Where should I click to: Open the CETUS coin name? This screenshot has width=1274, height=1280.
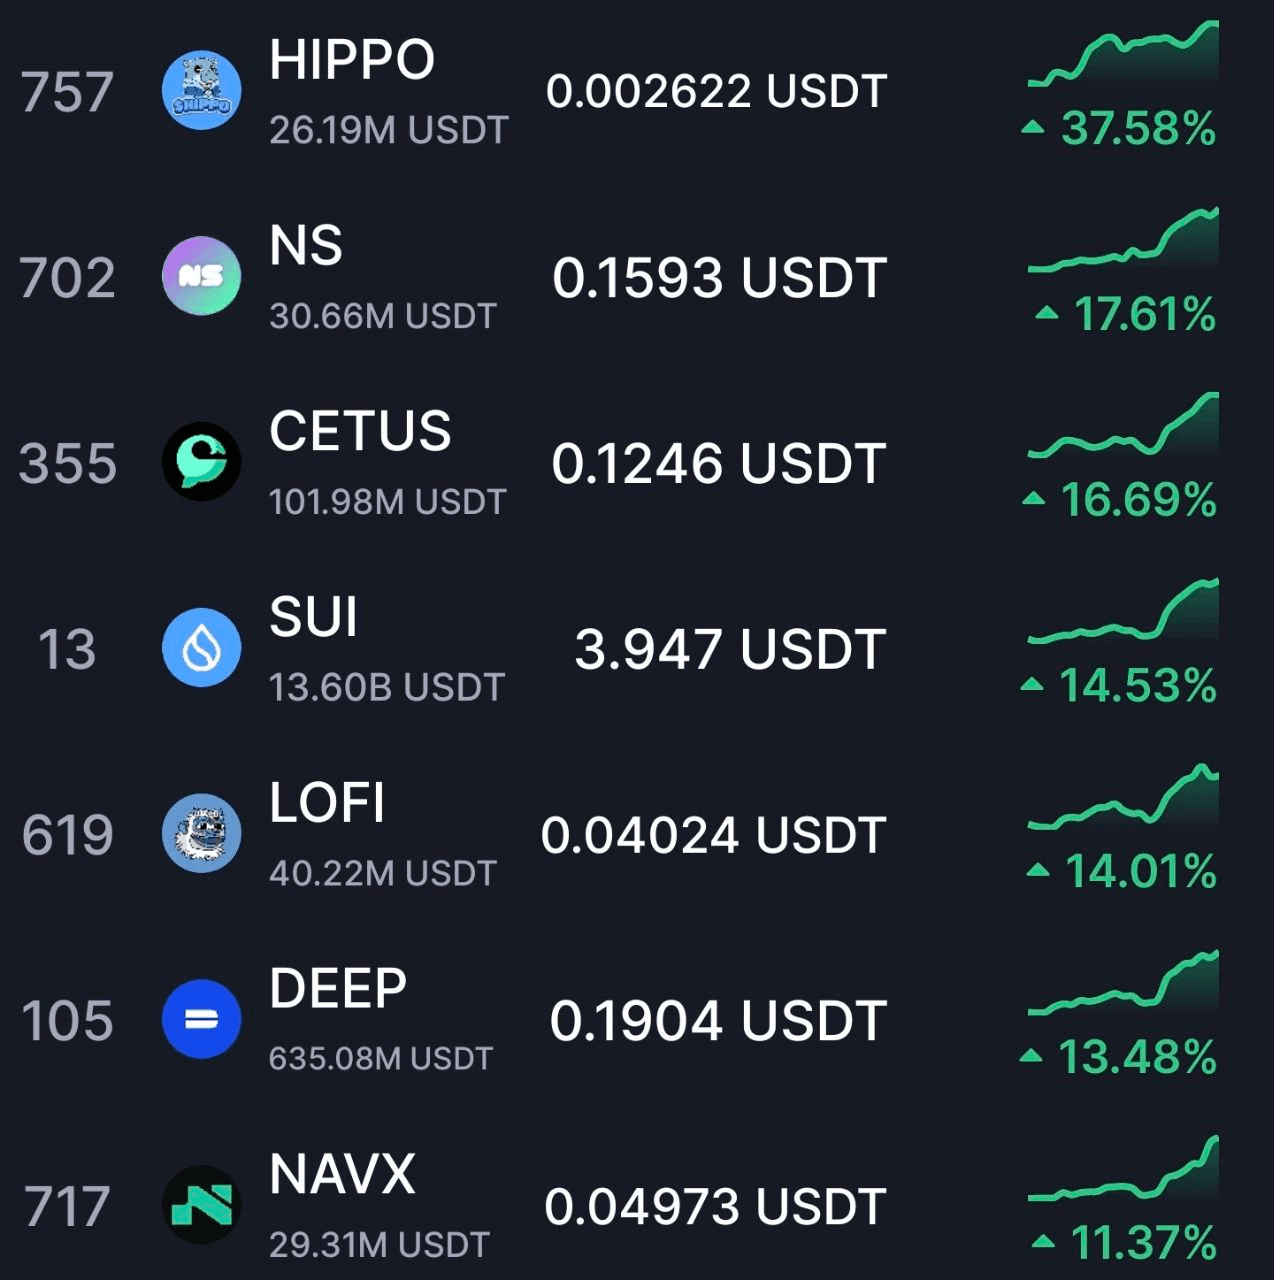[x=360, y=432]
